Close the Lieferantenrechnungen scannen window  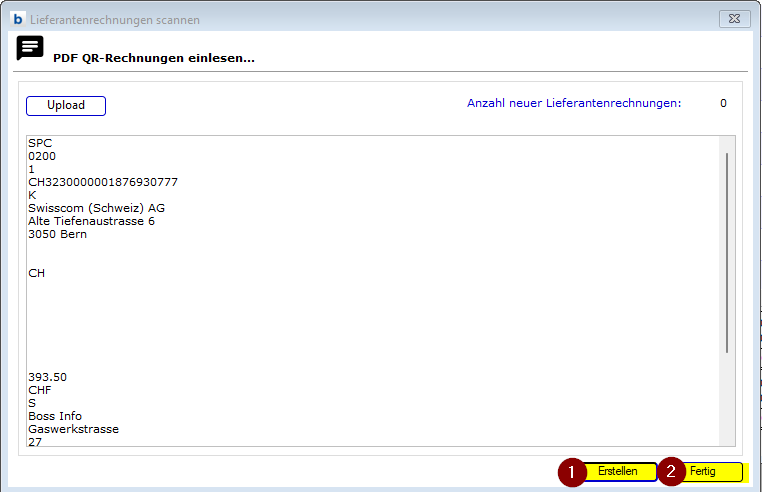pos(734,19)
